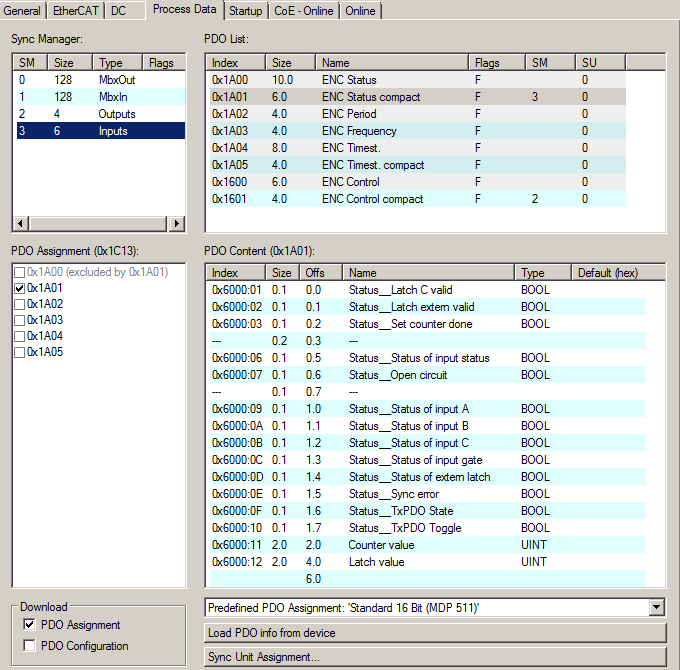The width and height of the screenshot is (680, 670).
Task: Select PDO 0x1A01 ENC Status compact row
Action: (418, 97)
